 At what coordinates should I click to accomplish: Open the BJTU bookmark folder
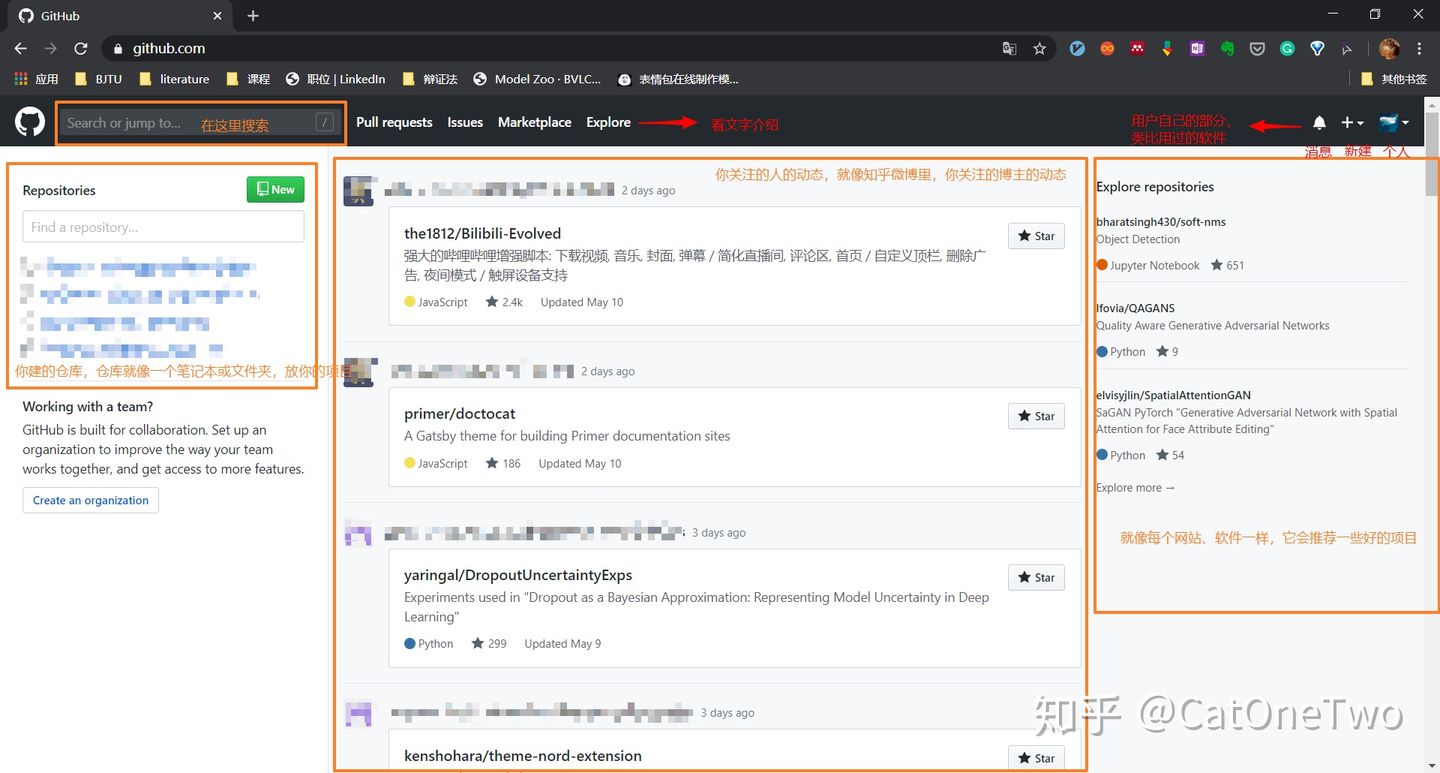98,79
